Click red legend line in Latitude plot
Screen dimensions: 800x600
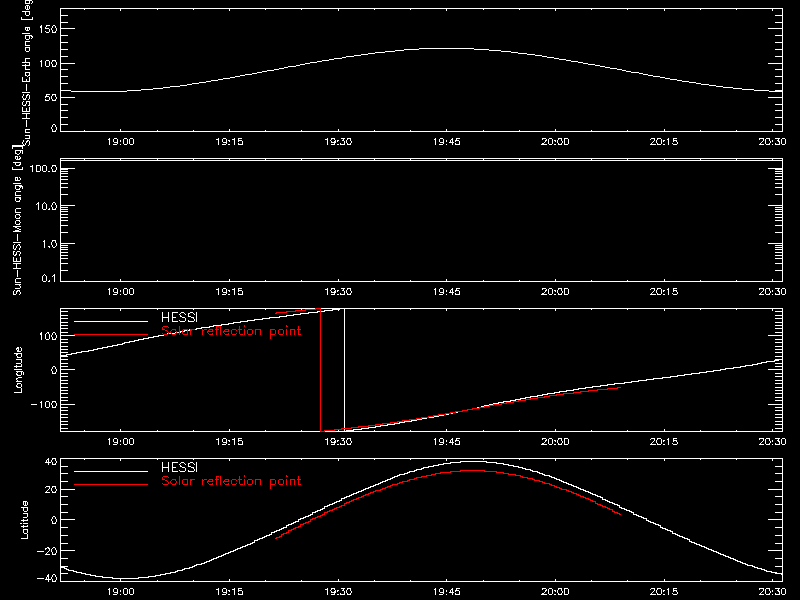pos(111,485)
